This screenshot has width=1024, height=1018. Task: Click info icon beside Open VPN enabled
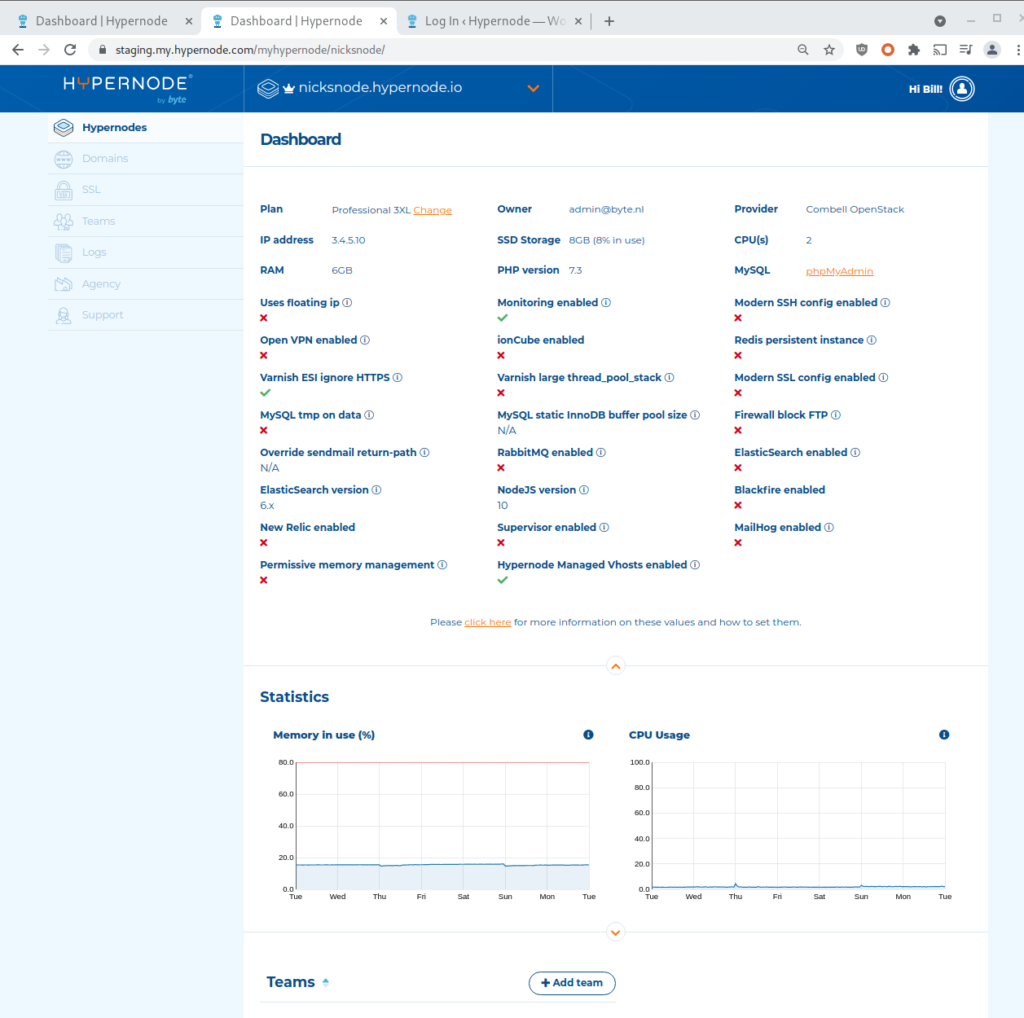365,340
